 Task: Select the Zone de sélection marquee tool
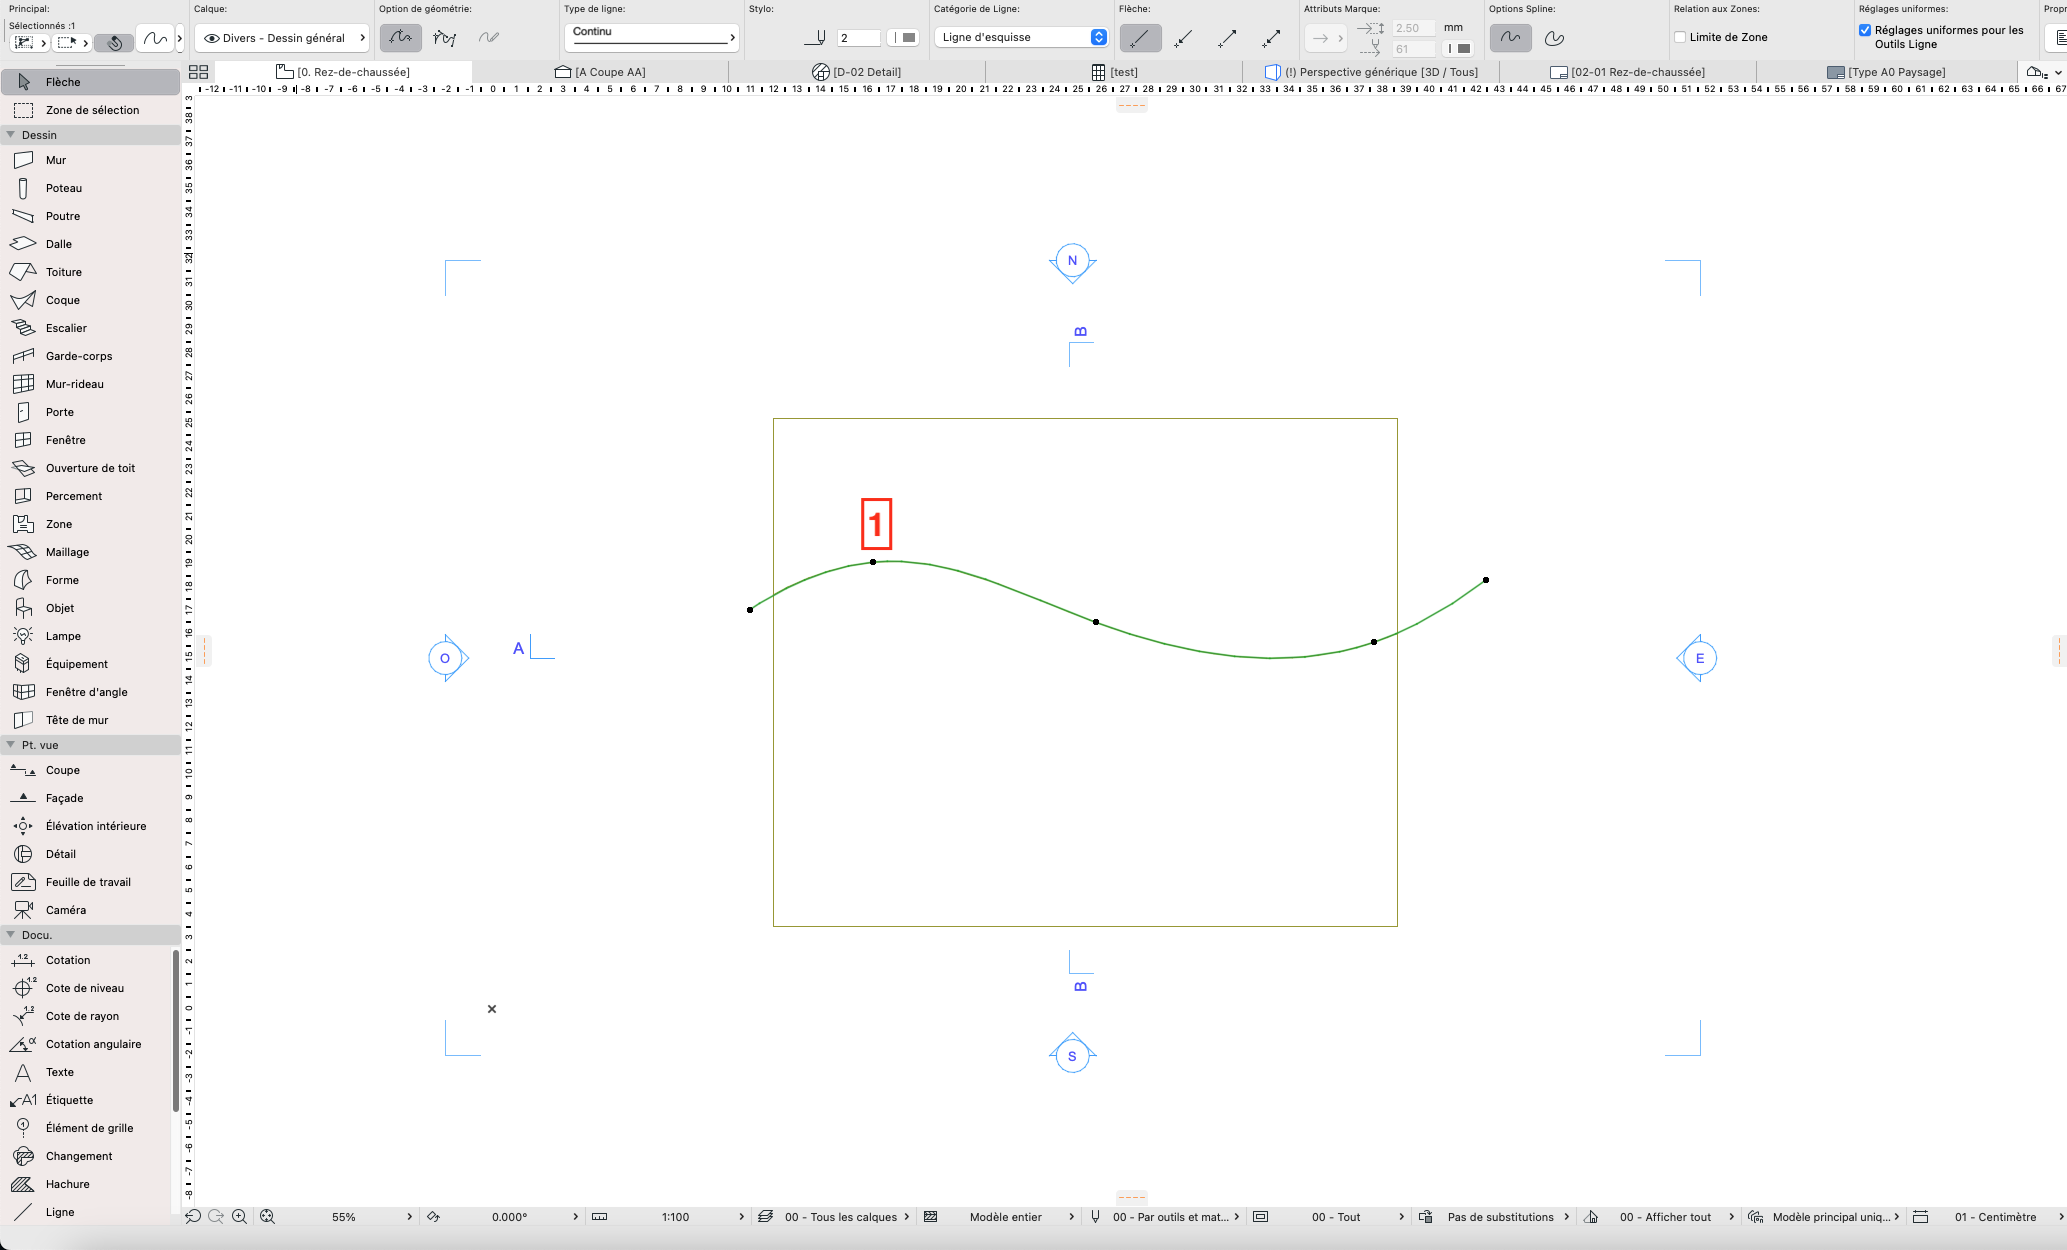[x=90, y=110]
